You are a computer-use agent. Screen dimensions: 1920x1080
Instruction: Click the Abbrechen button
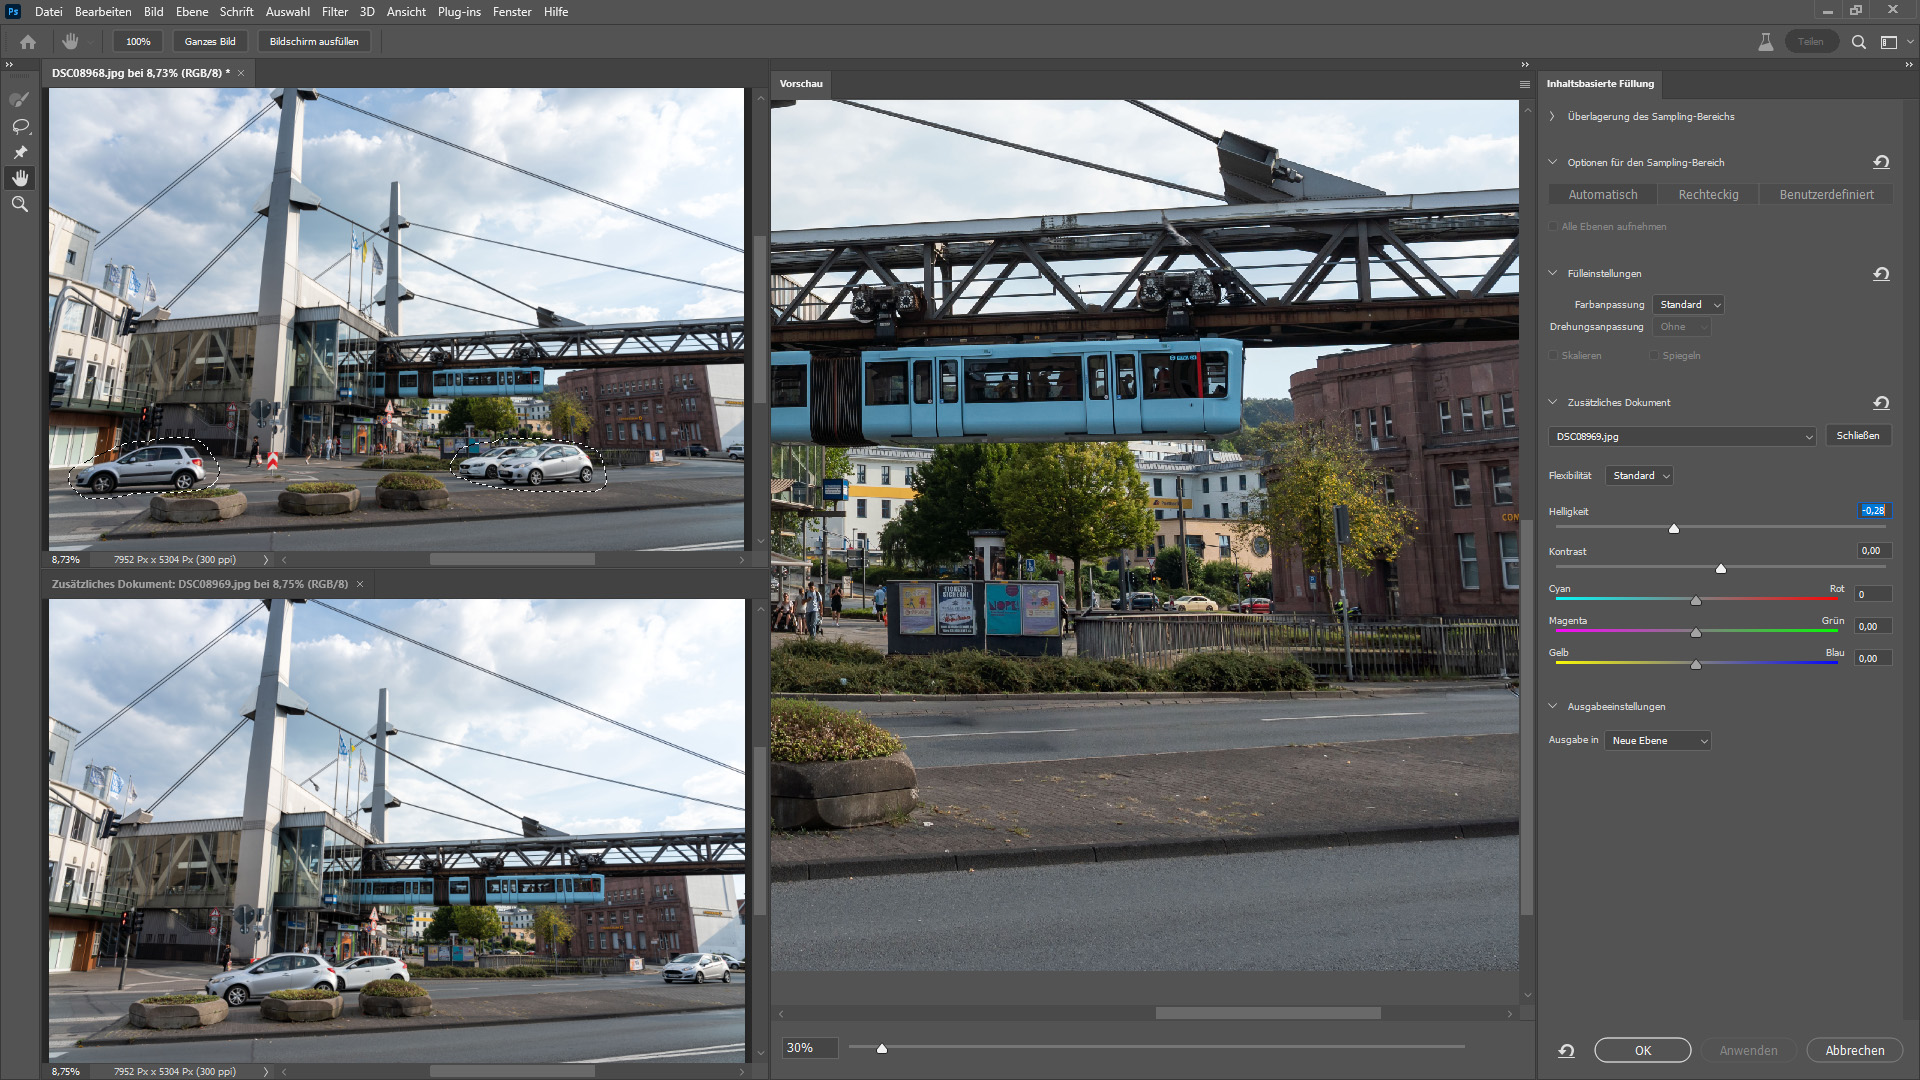tap(1854, 1051)
